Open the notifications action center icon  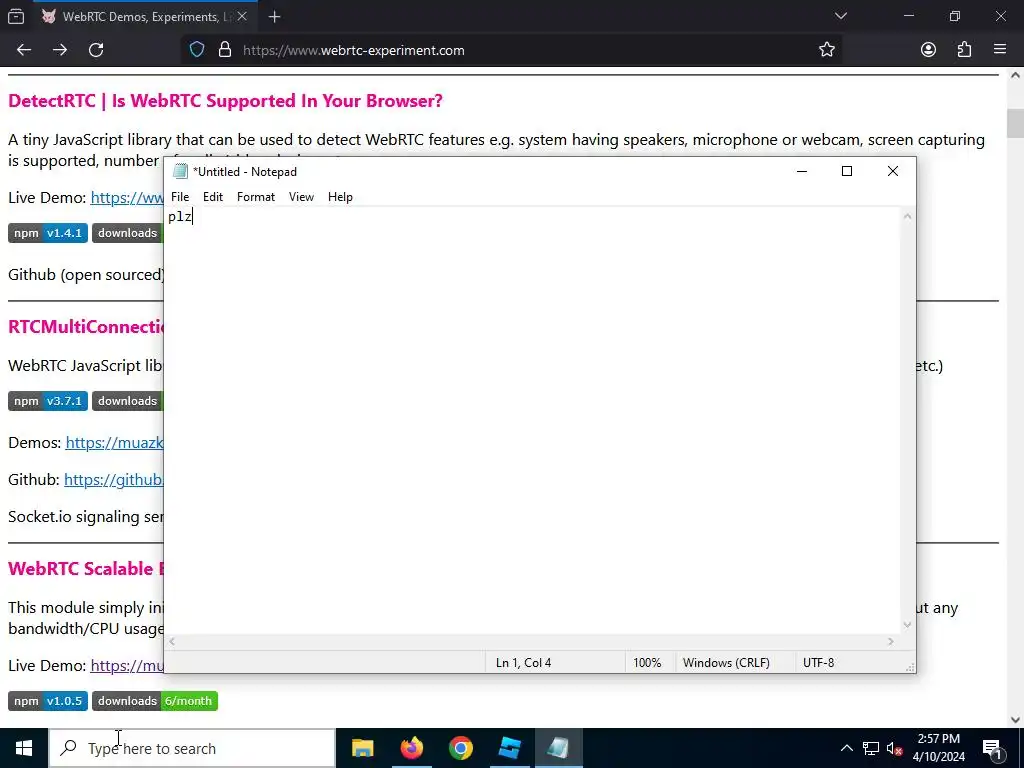click(992, 748)
